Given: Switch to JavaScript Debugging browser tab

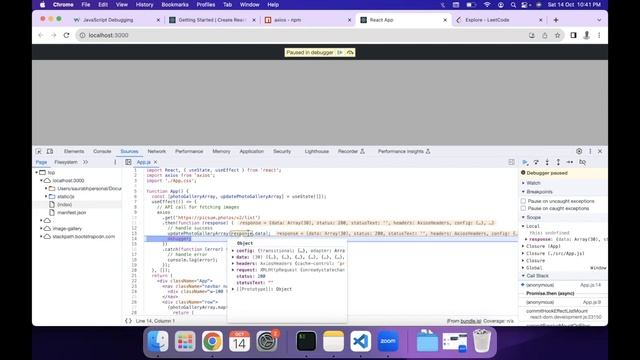Looking at the screenshot, I should click(117, 20).
